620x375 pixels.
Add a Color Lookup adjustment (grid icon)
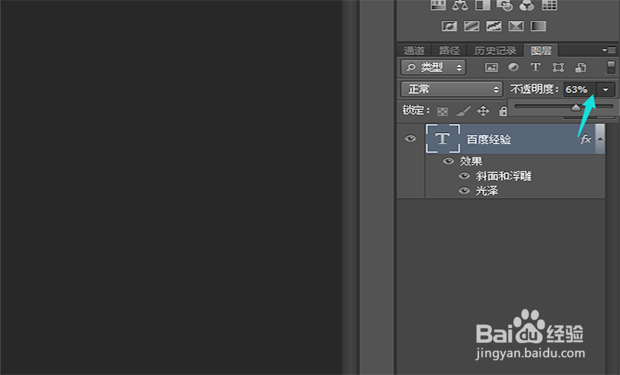click(549, 5)
